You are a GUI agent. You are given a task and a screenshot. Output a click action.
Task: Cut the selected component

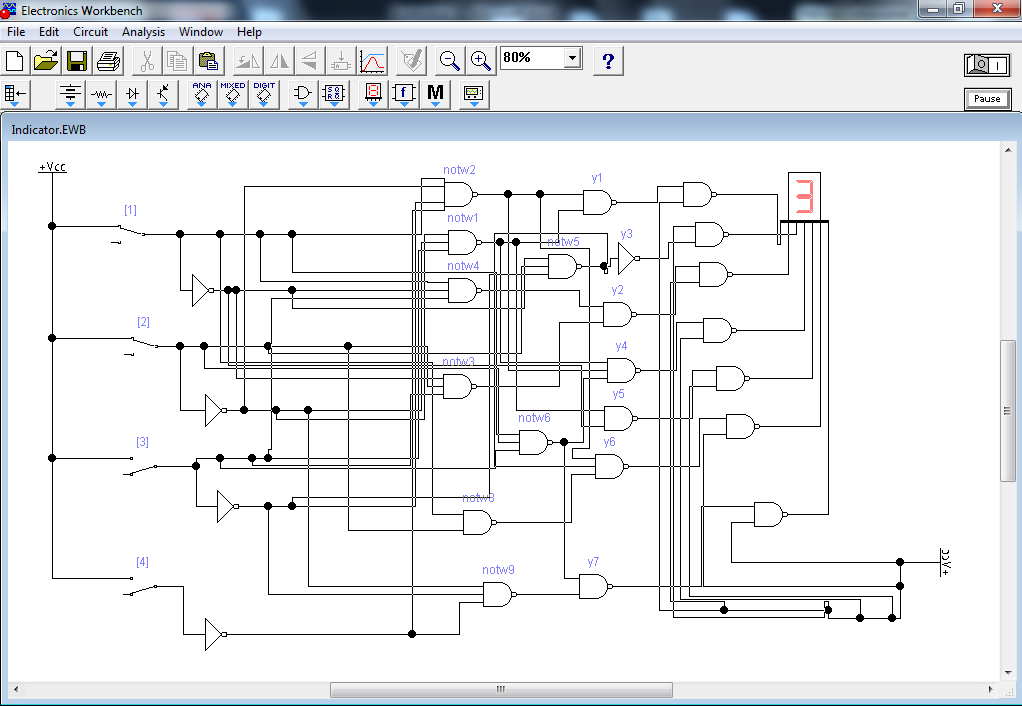pyautogui.click(x=147, y=61)
